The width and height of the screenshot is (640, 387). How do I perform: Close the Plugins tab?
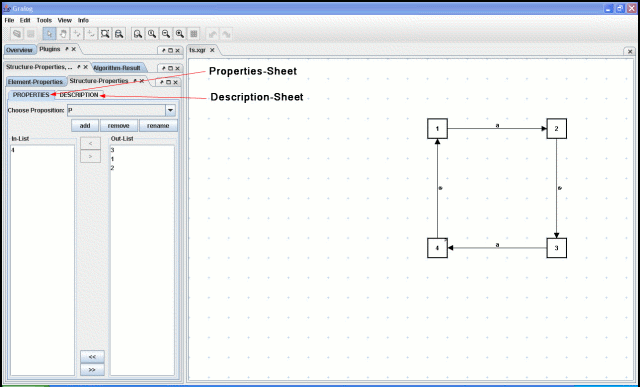click(x=74, y=49)
